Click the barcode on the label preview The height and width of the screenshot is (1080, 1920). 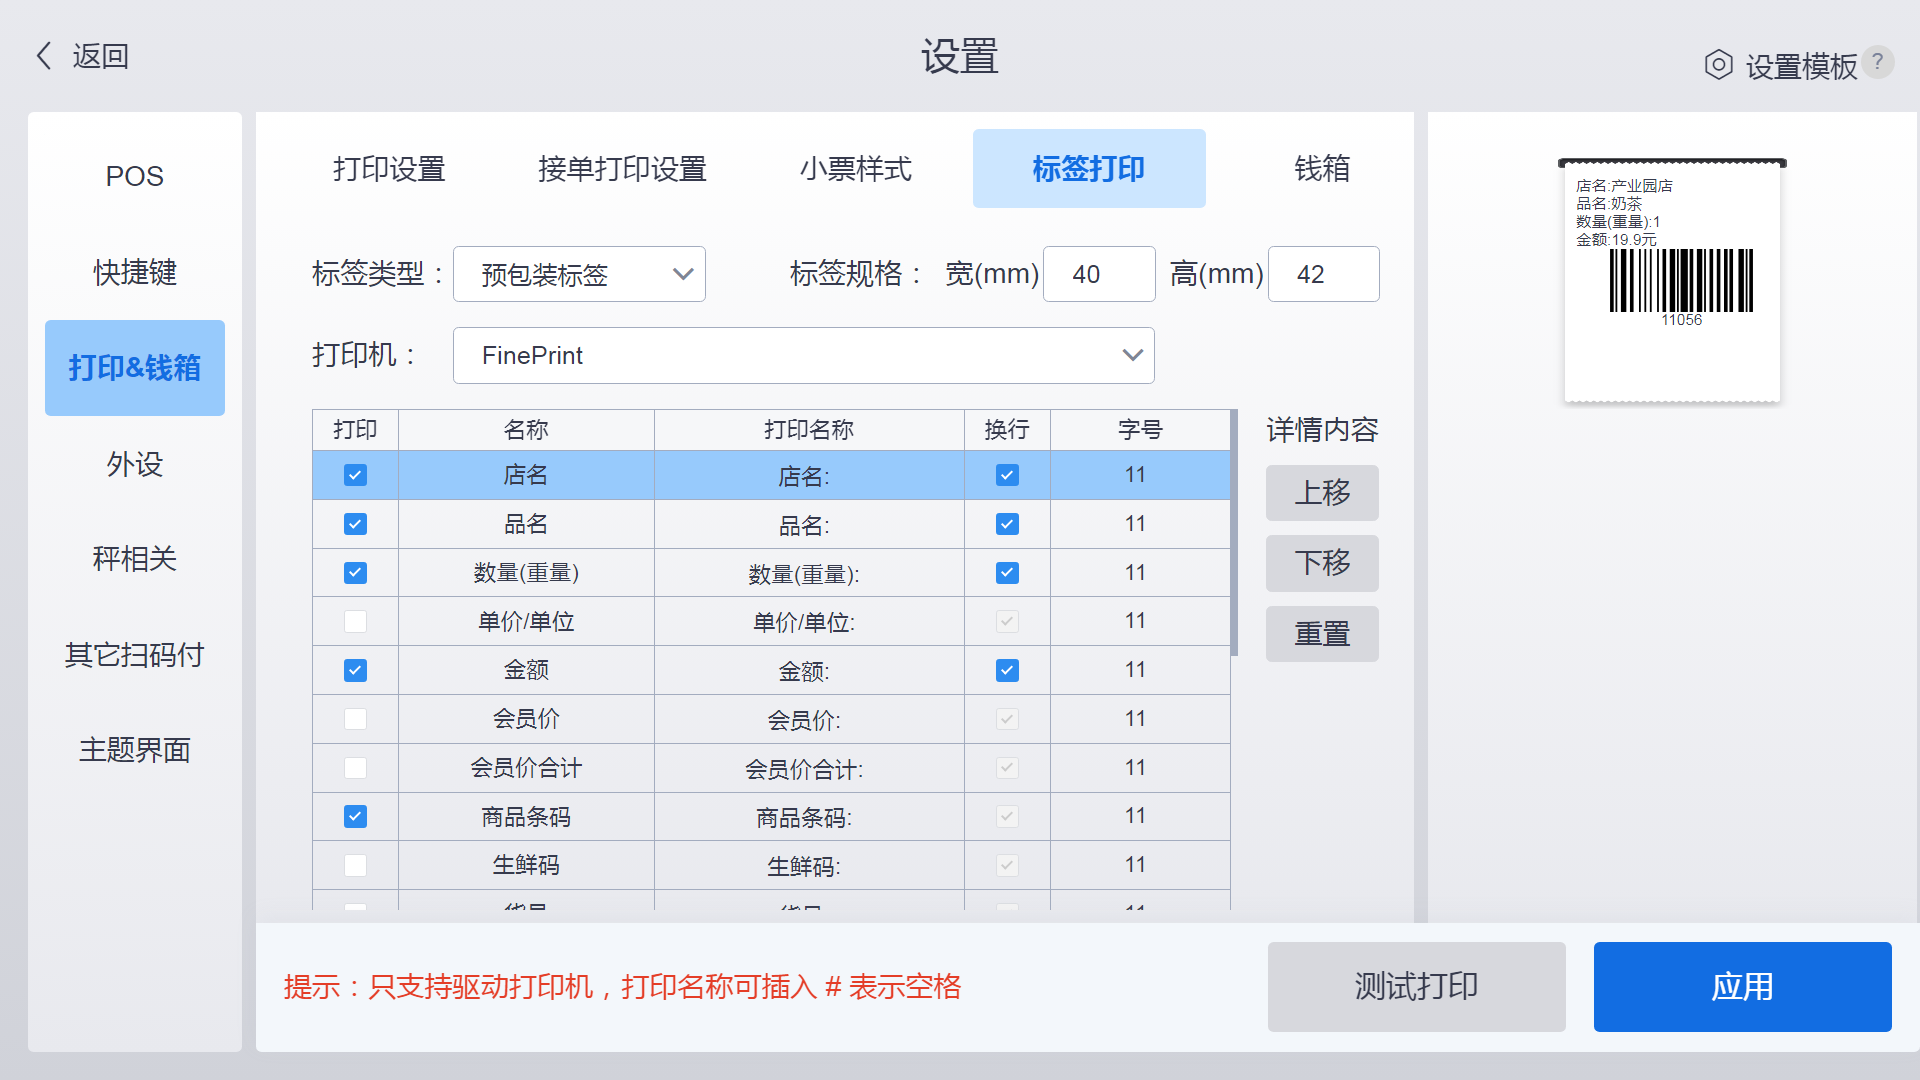[x=1681, y=281]
